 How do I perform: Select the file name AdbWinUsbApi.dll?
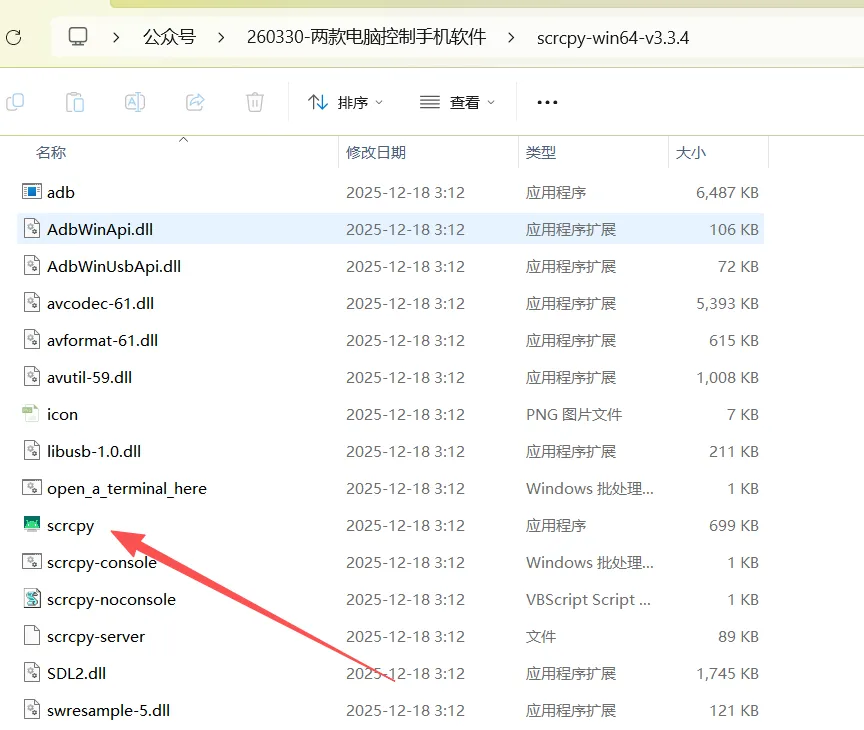coord(114,266)
